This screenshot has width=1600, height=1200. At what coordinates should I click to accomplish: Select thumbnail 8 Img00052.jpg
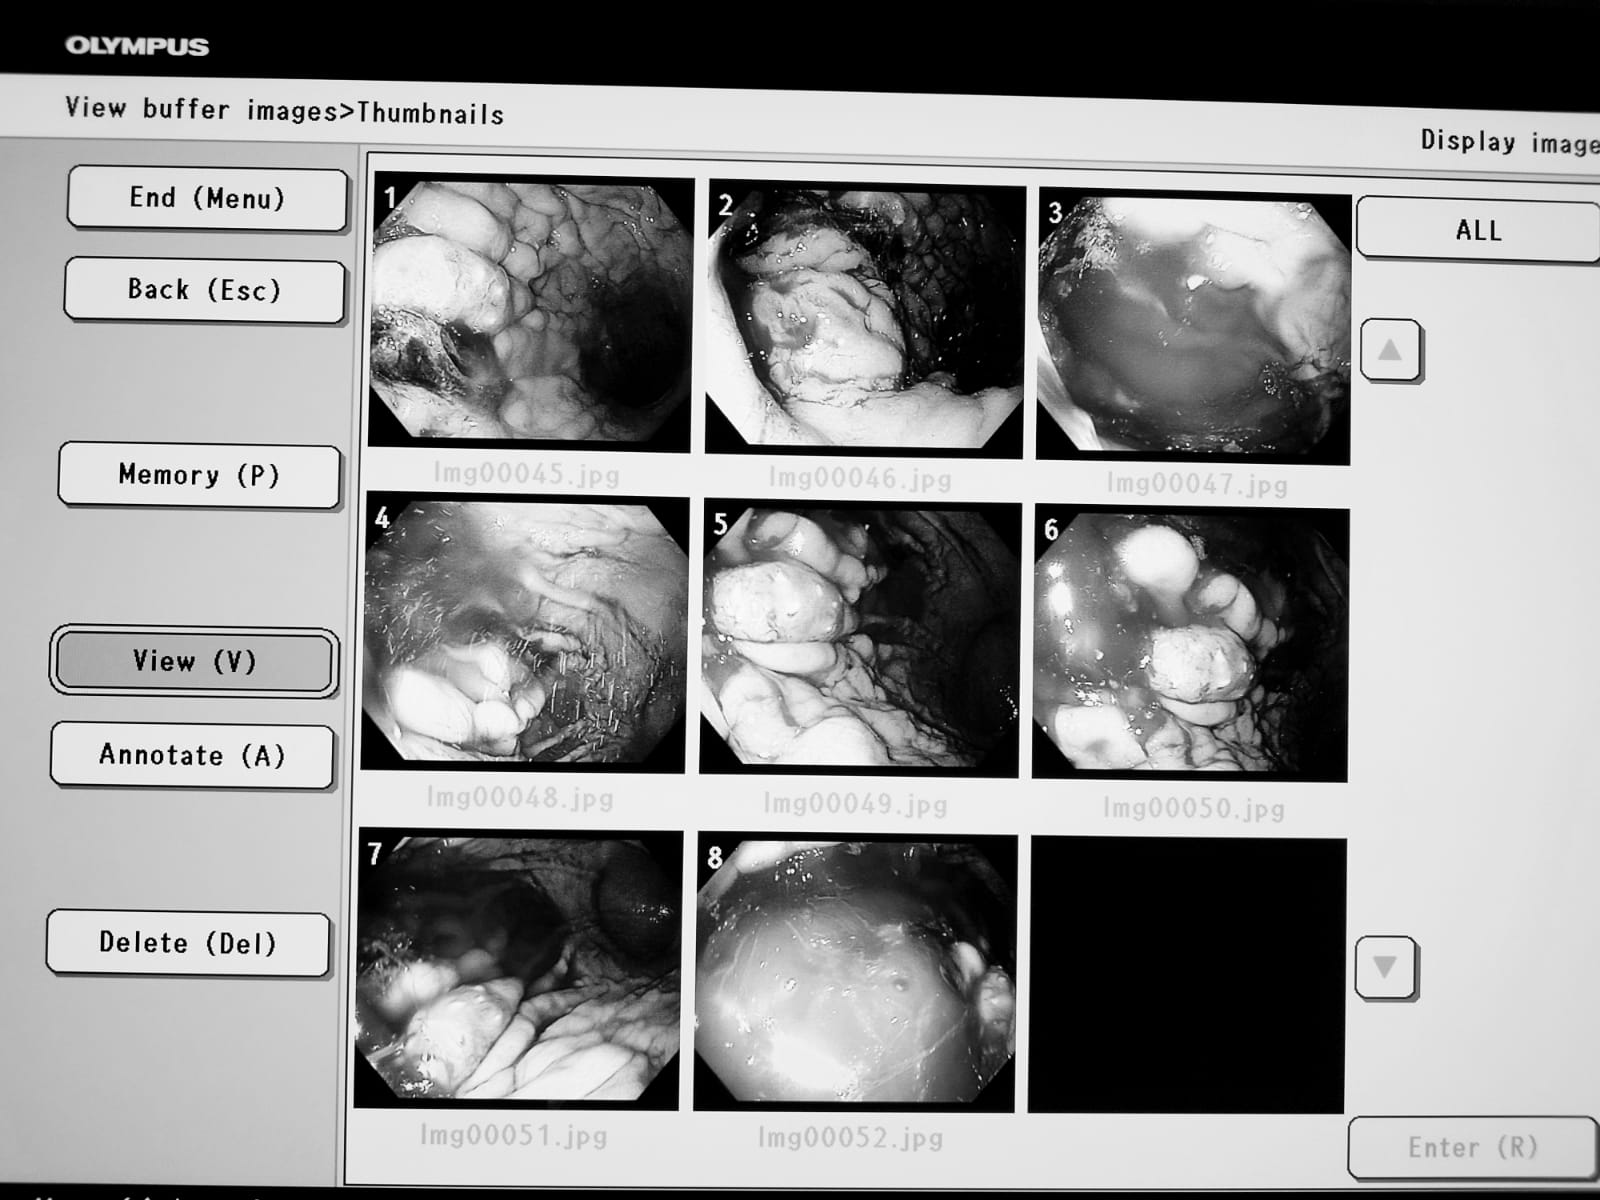[x=855, y=973]
